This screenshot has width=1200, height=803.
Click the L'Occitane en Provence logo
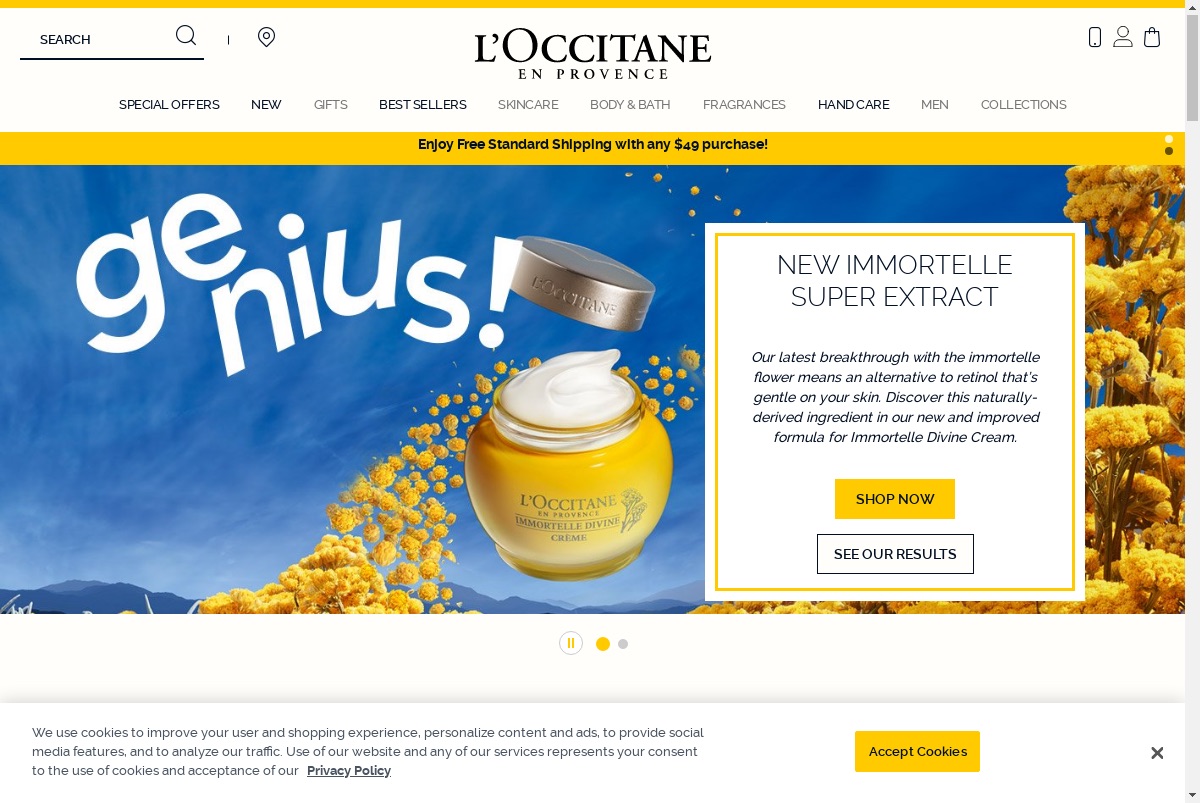[593, 54]
